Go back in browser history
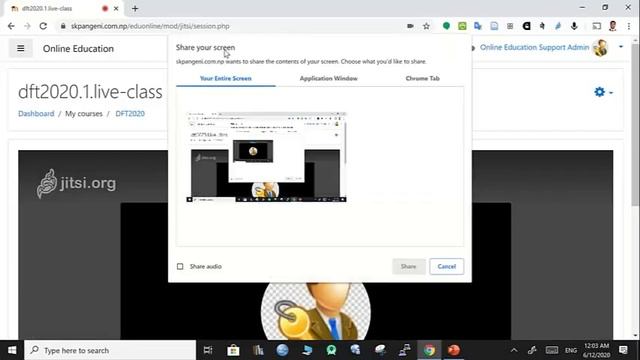 pyautogui.click(x=11, y=26)
